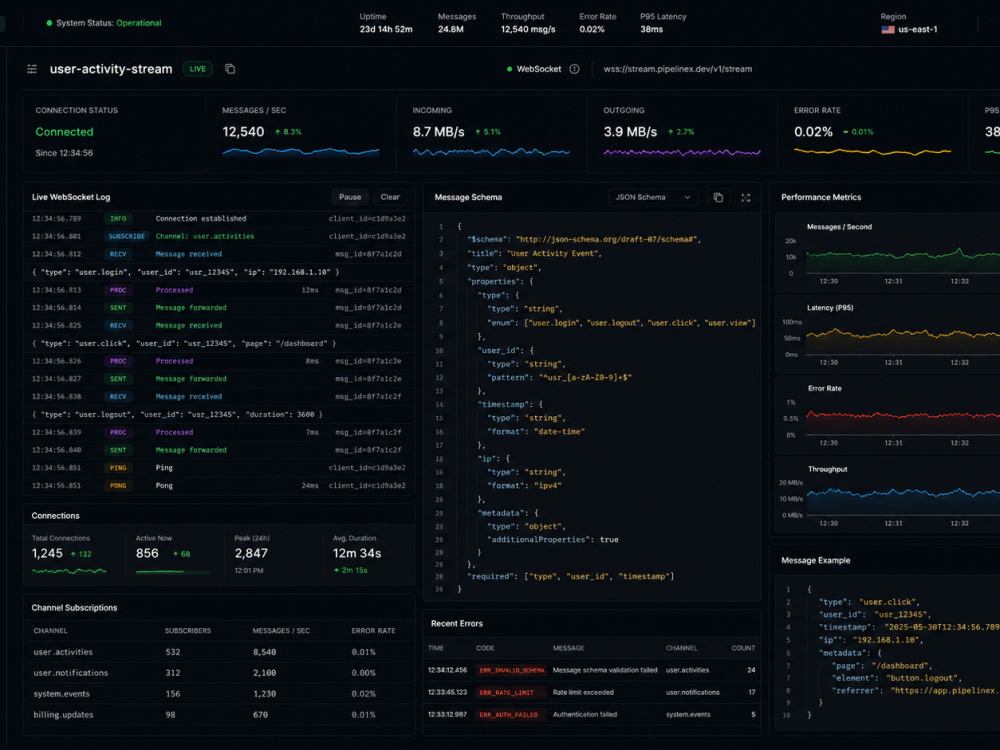Open the menu icon beside user-activity-stream
This screenshot has width=1000, height=750.
32,69
